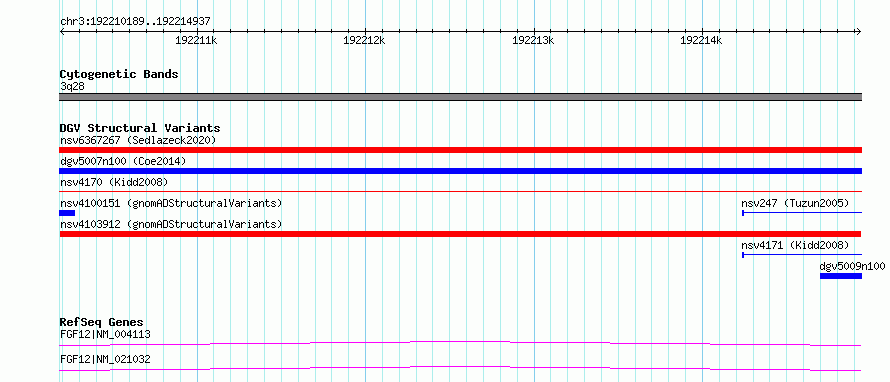Image resolution: width=890 pixels, height=382 pixels.
Task: Click the nsv247 thin blue feature line
Action: tap(802, 213)
